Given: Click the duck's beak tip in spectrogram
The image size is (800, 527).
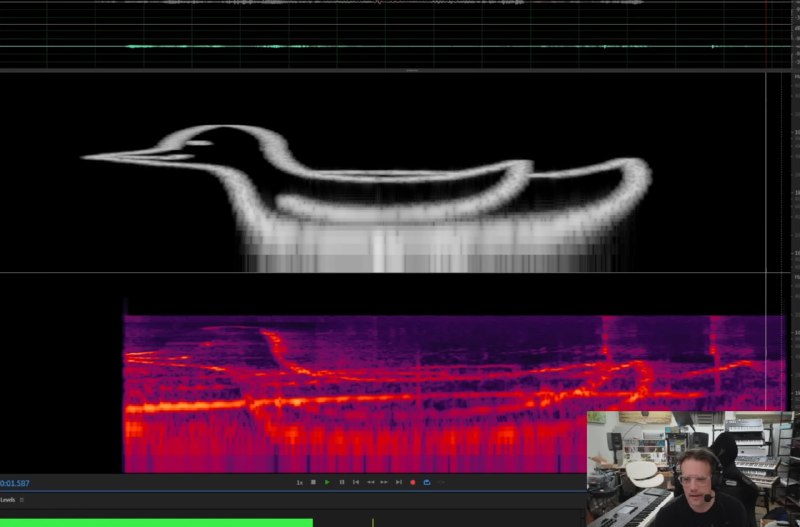Looking at the screenshot, I should (x=86, y=156).
